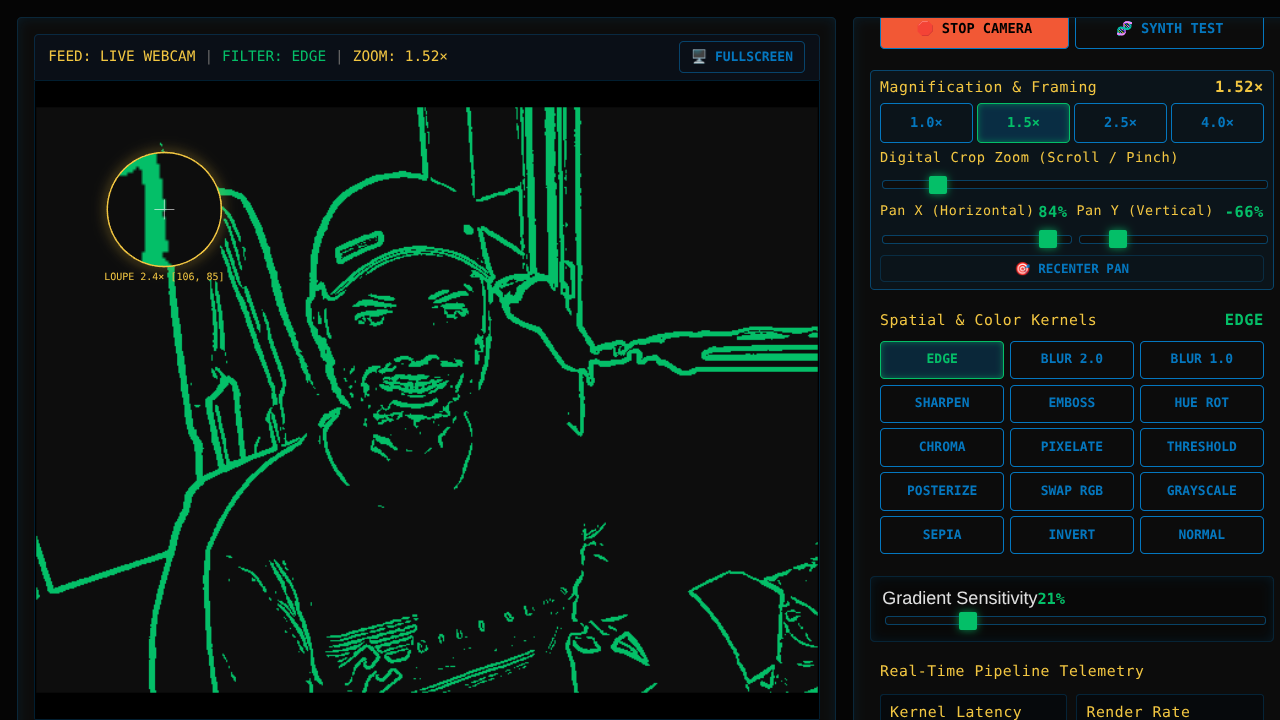Screen dimensions: 1280x720
Task: Click the 'FEED: LIVE WEBCAM' status text
Action: click(x=122, y=56)
